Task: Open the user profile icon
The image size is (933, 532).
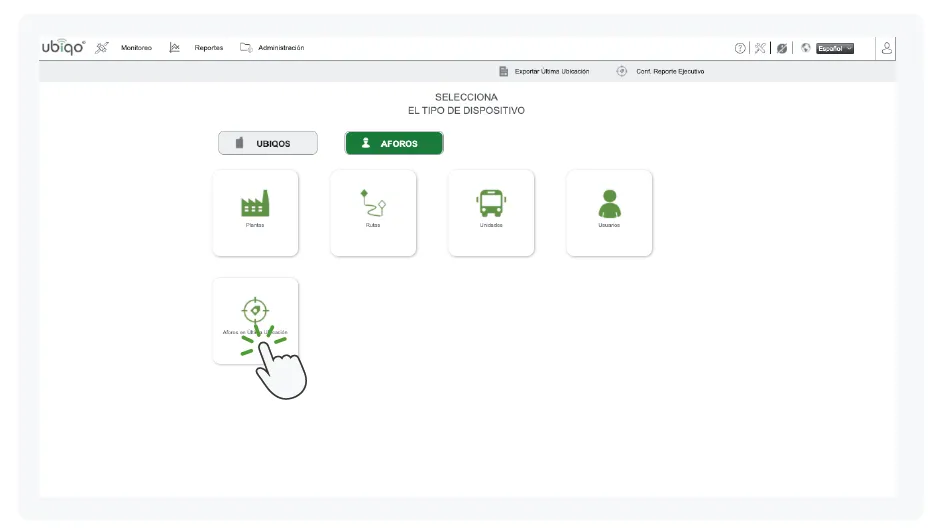Action: tap(887, 48)
